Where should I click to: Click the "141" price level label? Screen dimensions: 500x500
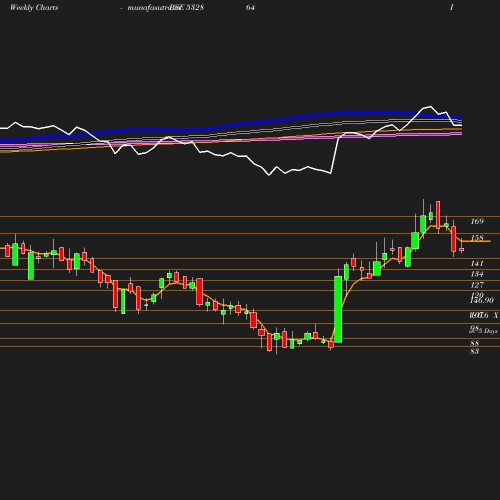(477, 263)
